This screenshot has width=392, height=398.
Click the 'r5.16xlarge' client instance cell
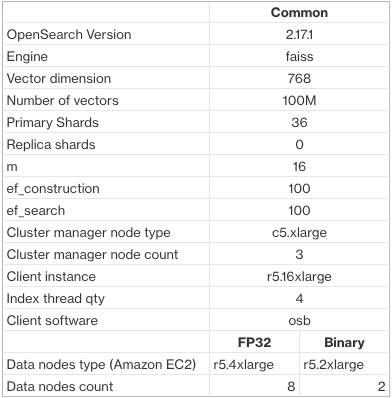pos(299,276)
